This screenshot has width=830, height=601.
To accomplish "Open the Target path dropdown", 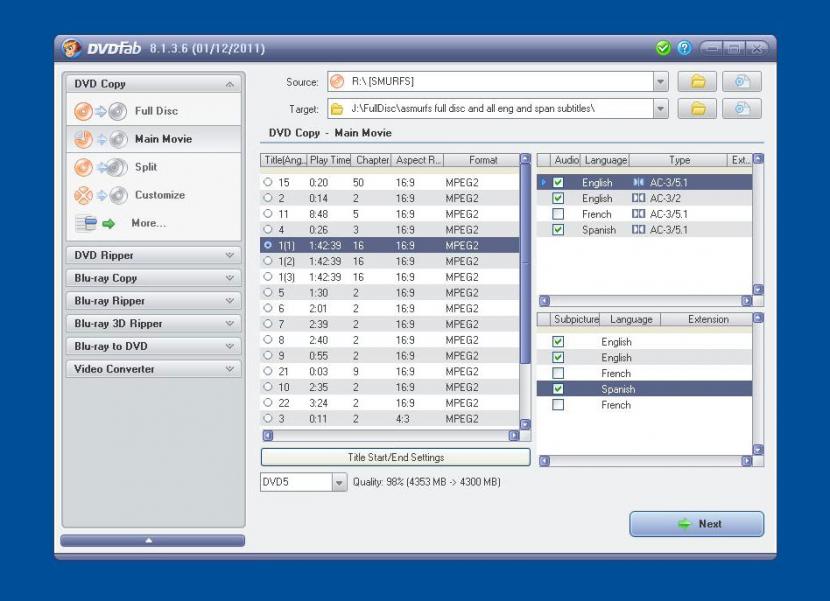I will [660, 109].
